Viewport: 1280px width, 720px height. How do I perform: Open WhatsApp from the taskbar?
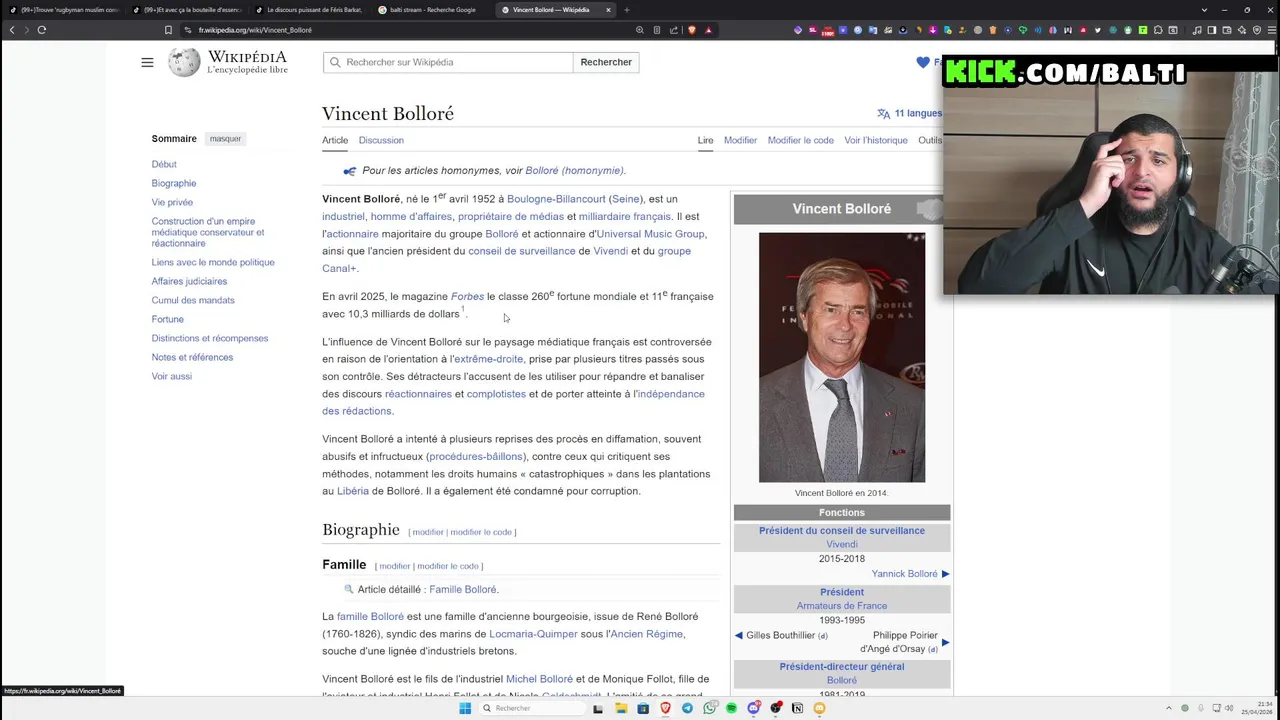(x=709, y=708)
